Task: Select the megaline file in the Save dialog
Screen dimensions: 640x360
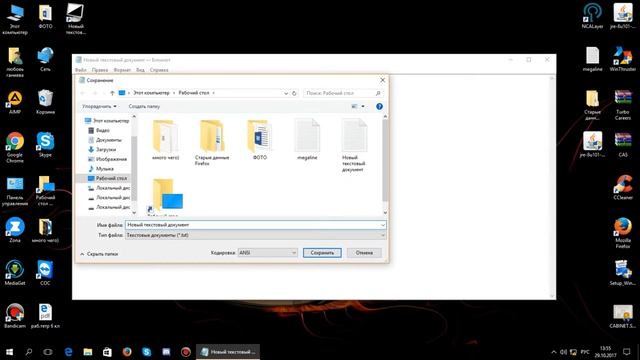Action: (307, 140)
